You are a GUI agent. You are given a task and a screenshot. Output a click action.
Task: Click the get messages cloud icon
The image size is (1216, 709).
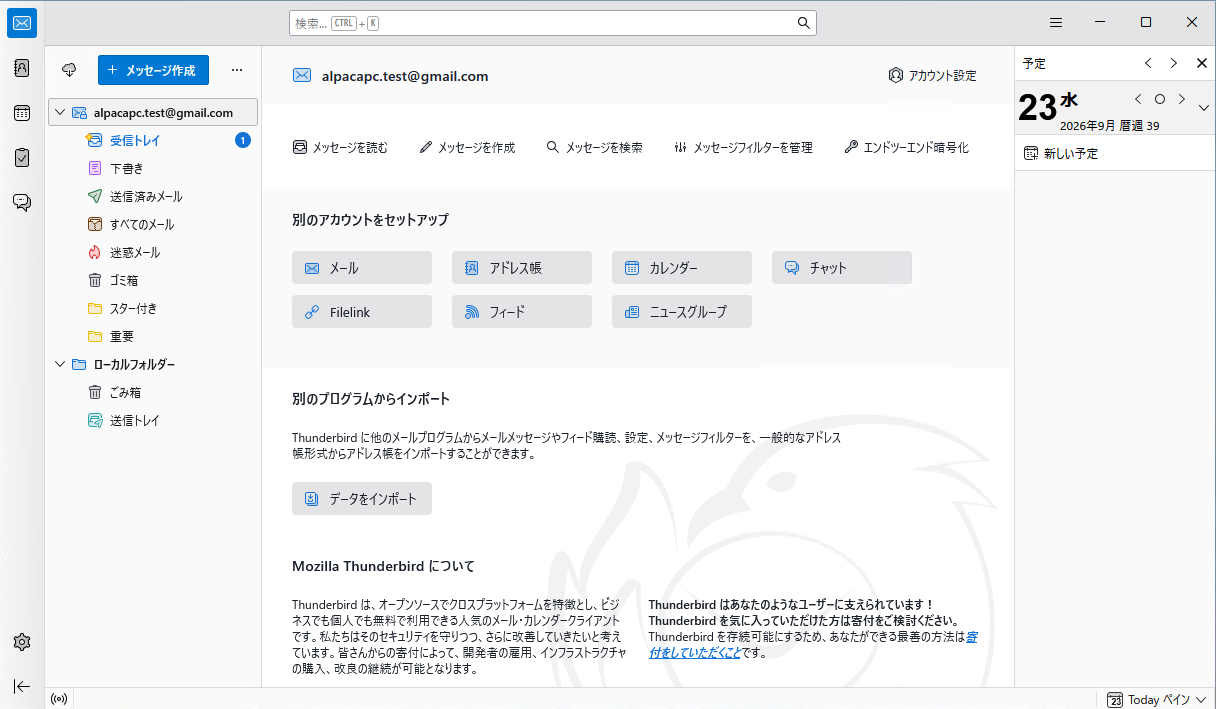coord(69,70)
